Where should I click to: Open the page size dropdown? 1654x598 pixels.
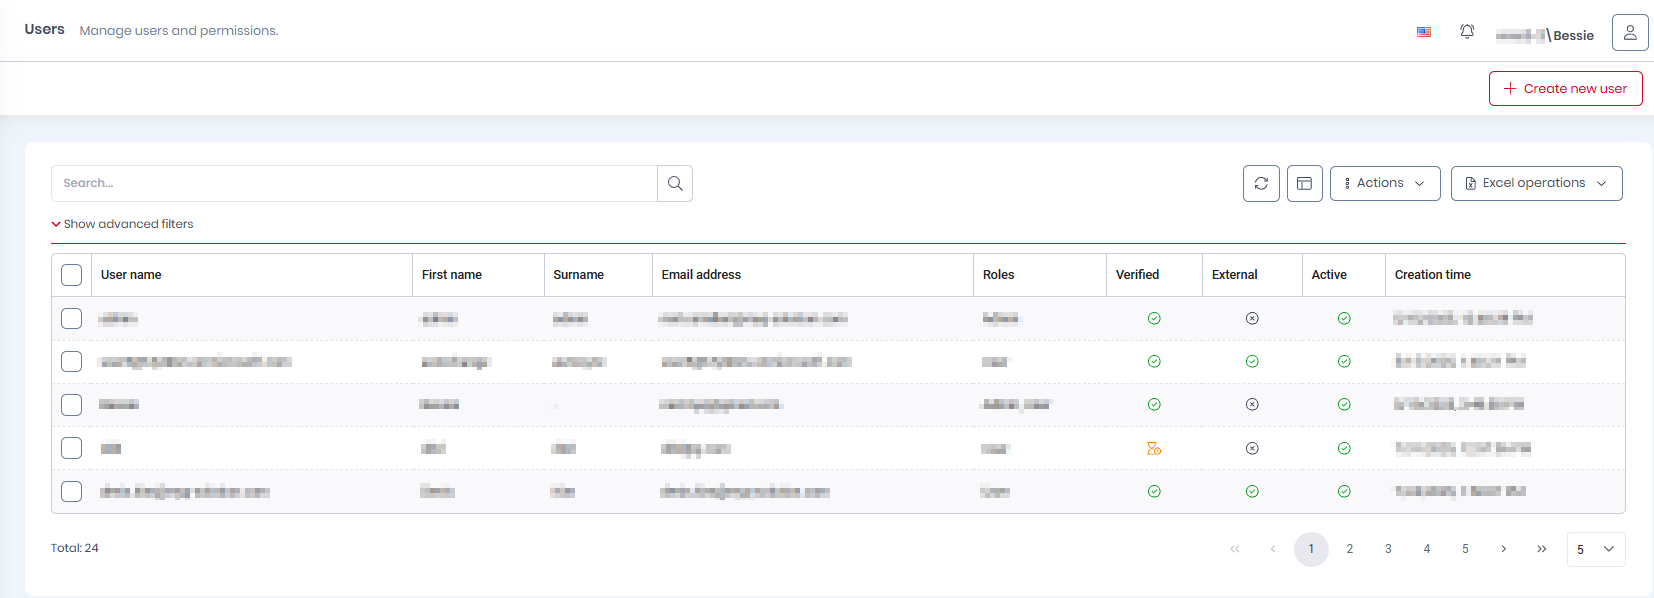pos(1595,549)
